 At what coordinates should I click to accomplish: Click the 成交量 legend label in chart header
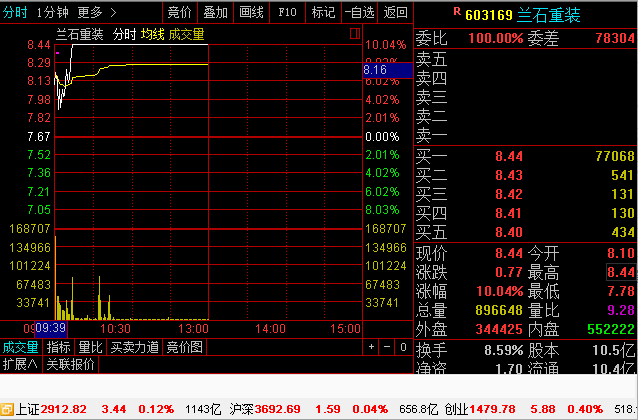pos(186,35)
